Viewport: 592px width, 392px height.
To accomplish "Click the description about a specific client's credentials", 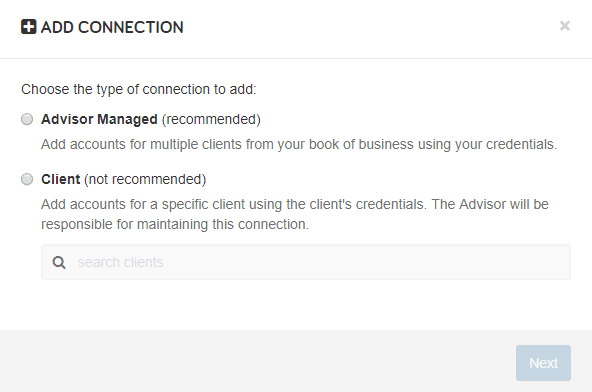I will pos(295,214).
